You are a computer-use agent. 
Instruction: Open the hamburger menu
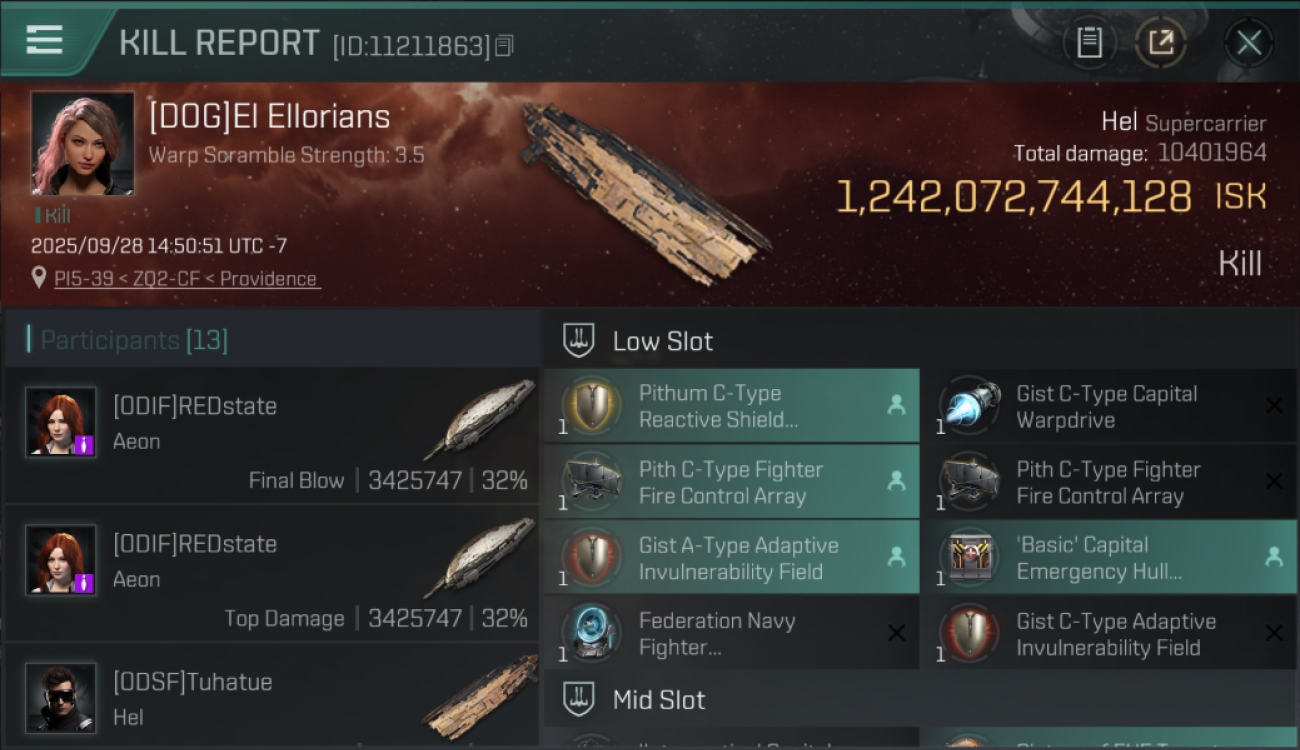45,40
